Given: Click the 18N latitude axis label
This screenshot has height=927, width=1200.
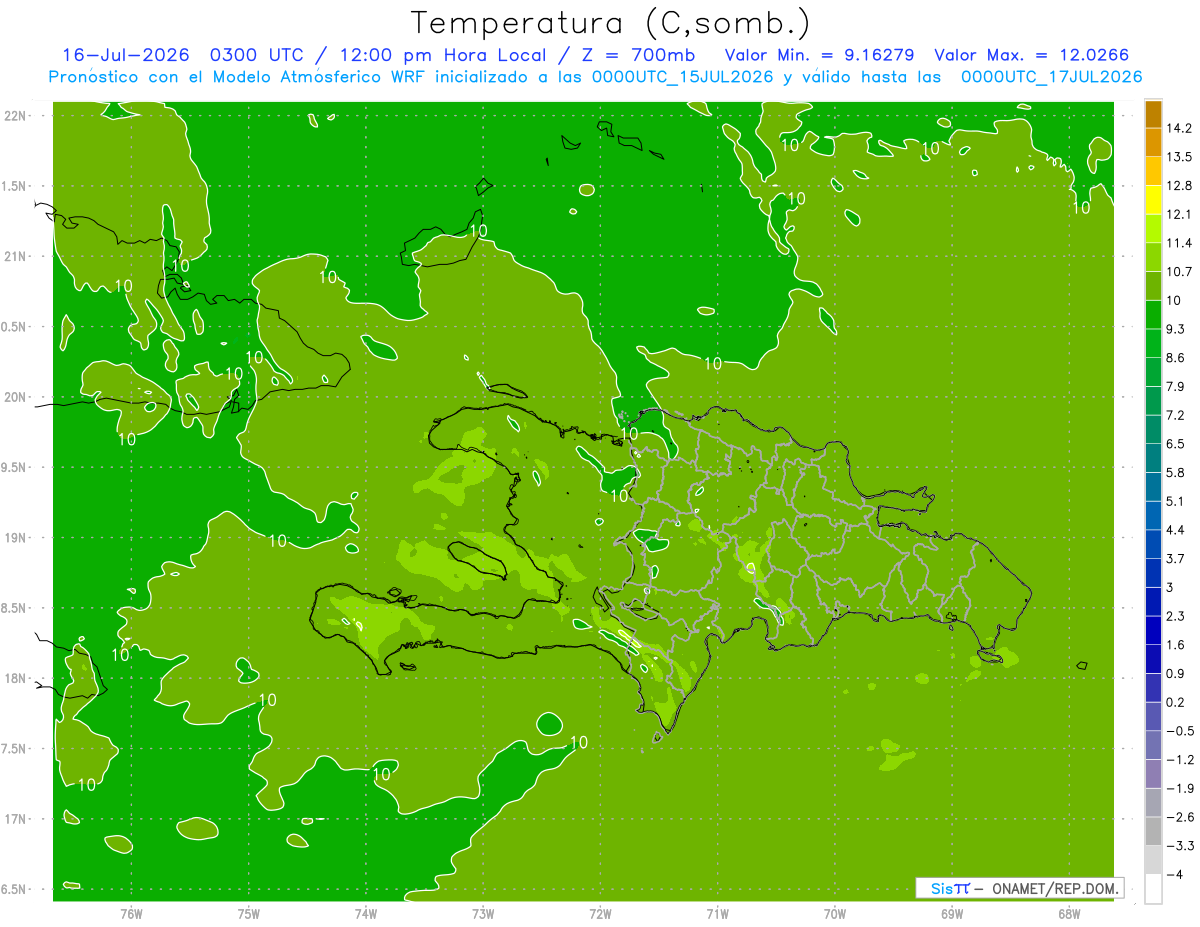Looking at the screenshot, I should 14,678.
